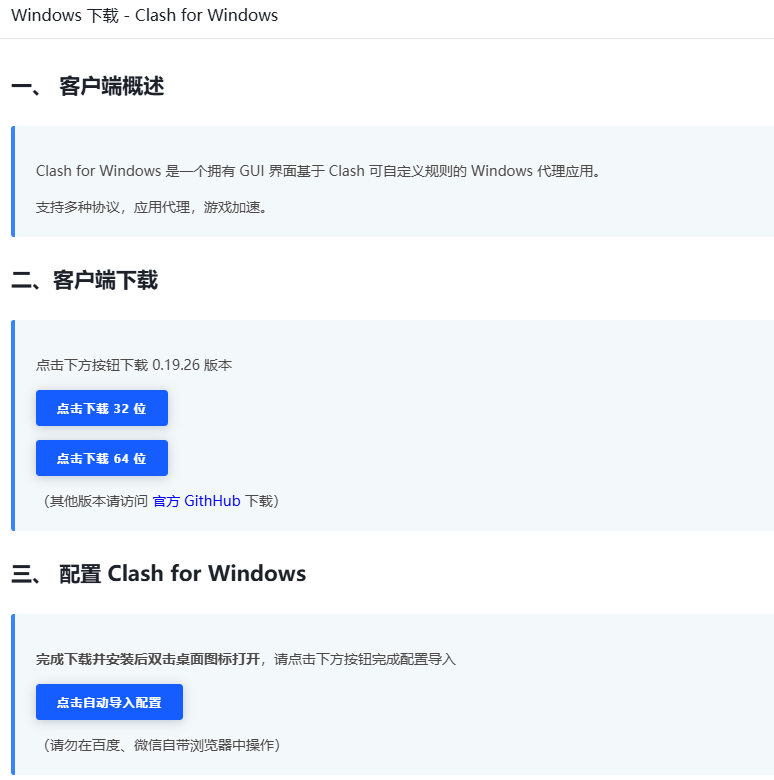Click the 下载) text after the GitHub link

[262, 501]
